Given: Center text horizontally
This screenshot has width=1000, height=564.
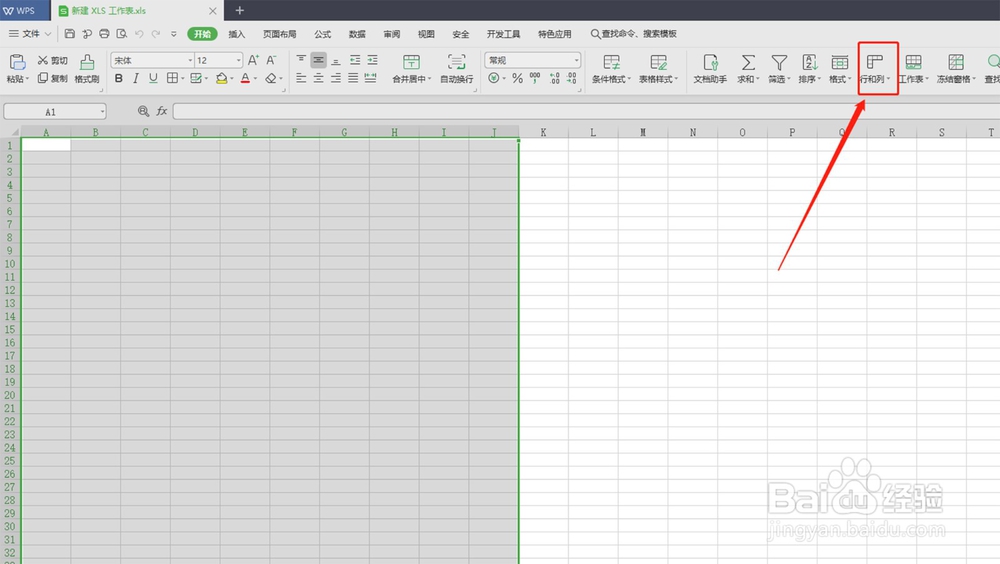Looking at the screenshot, I should 318,78.
